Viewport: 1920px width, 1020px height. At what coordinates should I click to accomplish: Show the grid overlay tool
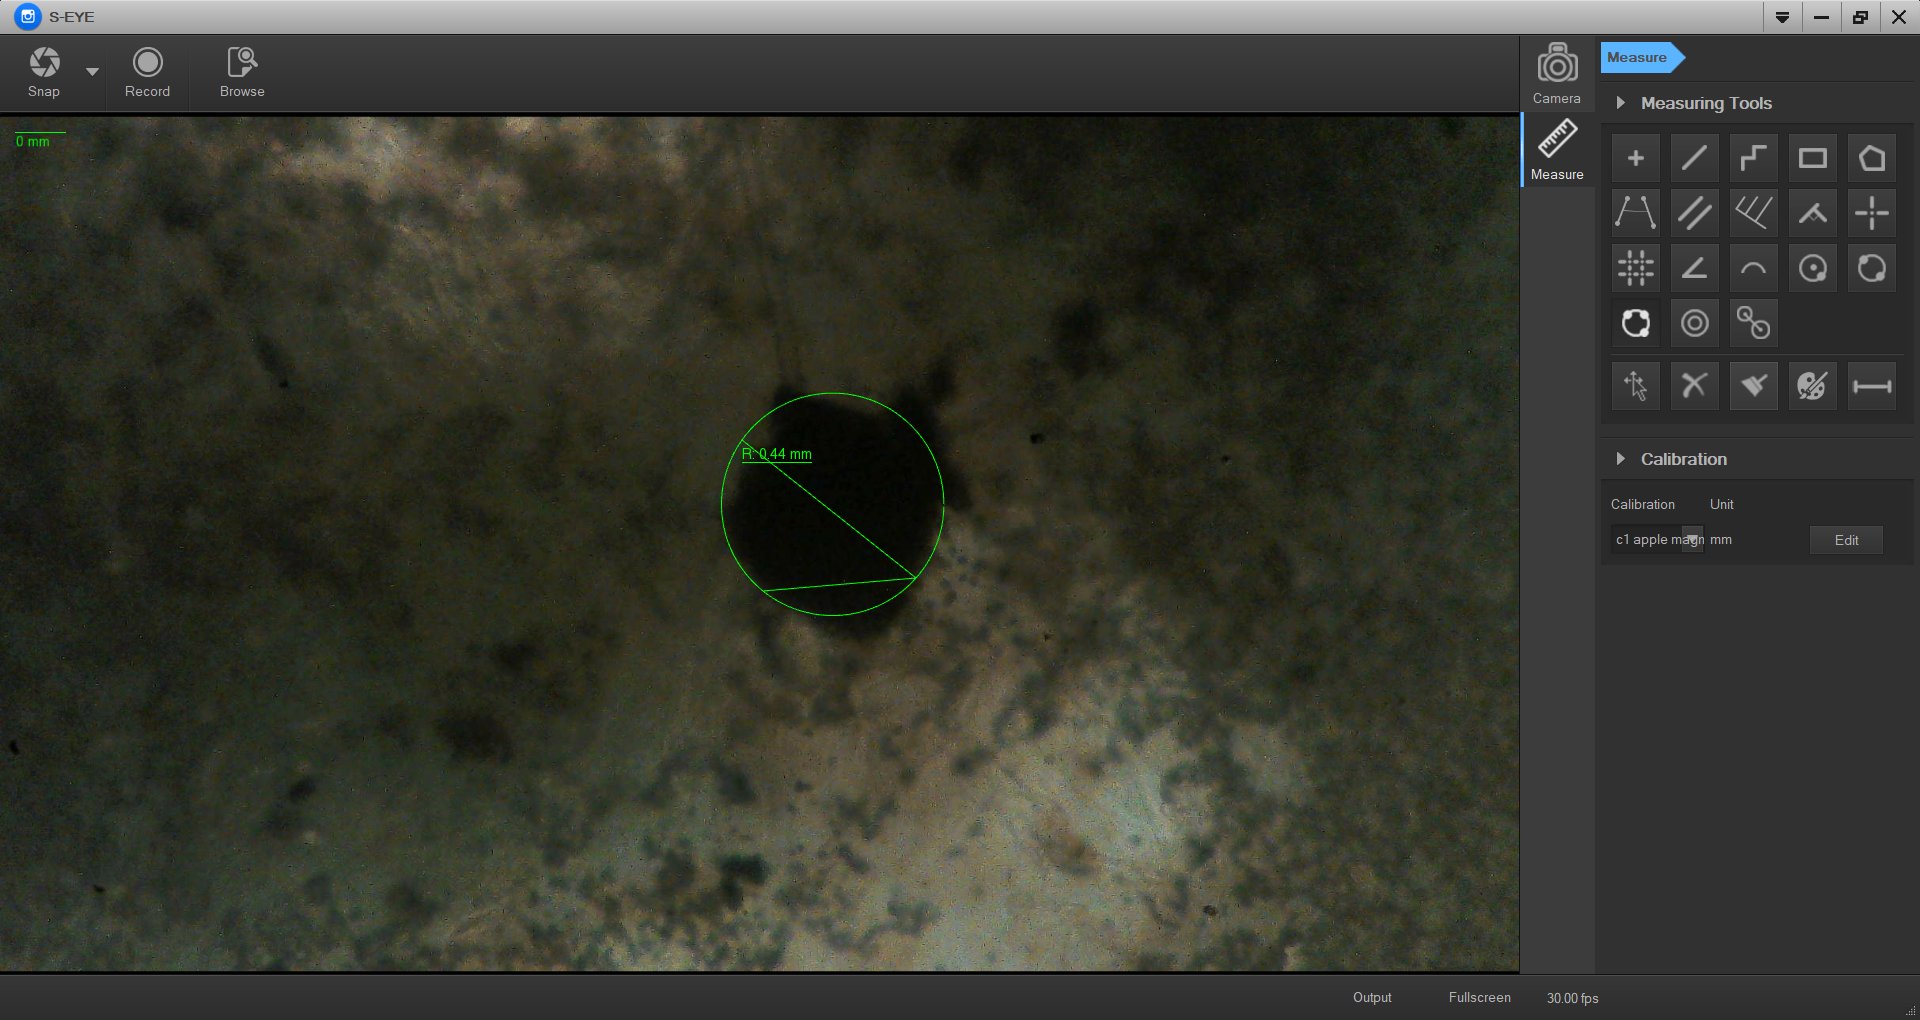point(1636,268)
